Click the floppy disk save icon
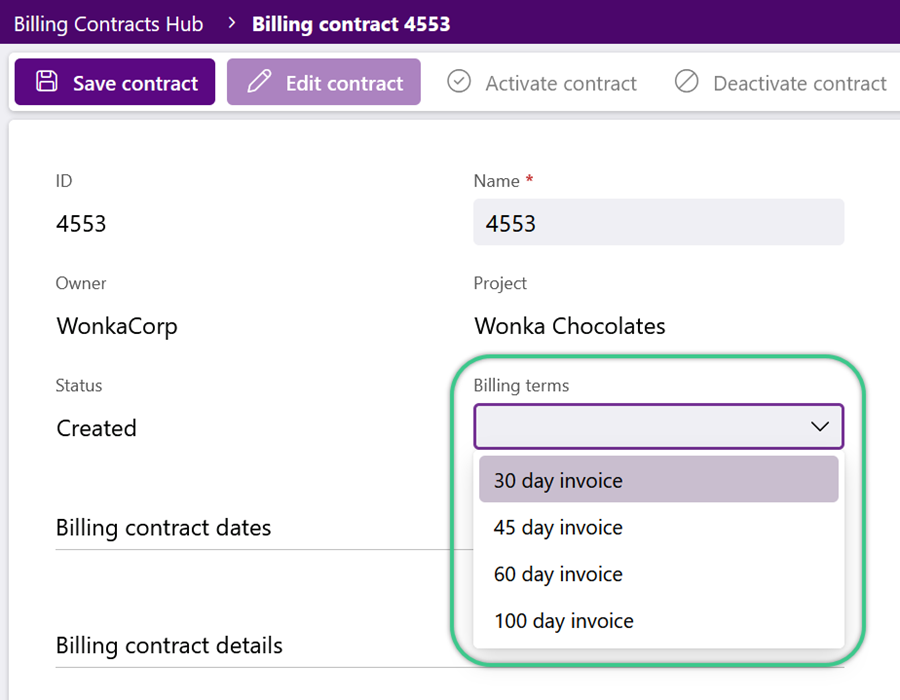Image resolution: width=900 pixels, height=700 pixels. click(46, 81)
